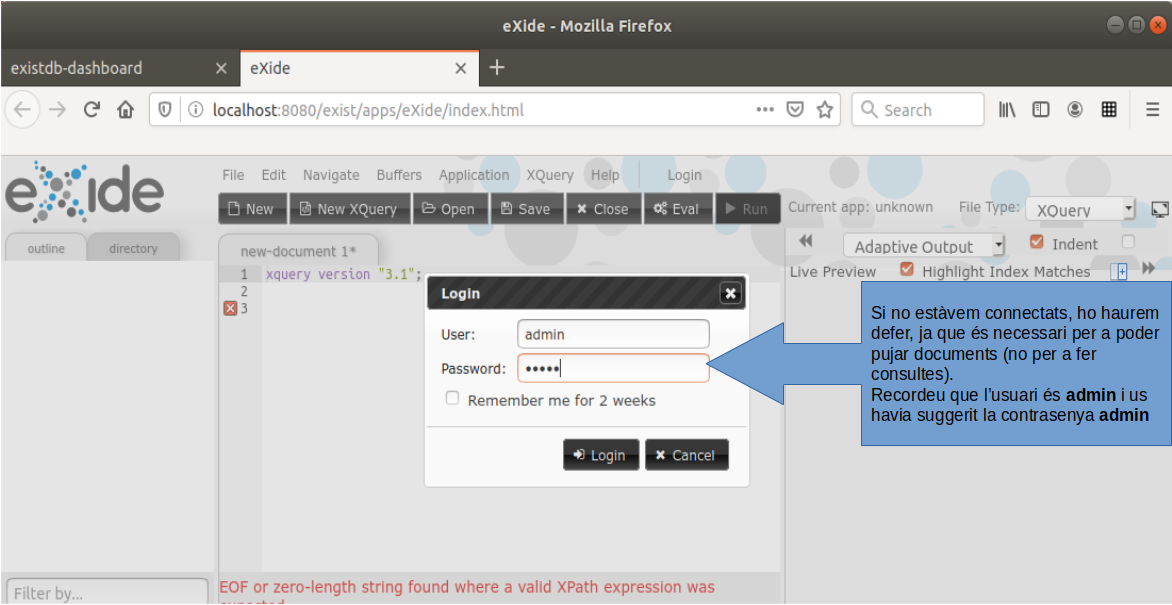Image resolution: width=1172 pixels, height=605 pixels.
Task: Click the Password input field
Action: (x=613, y=368)
